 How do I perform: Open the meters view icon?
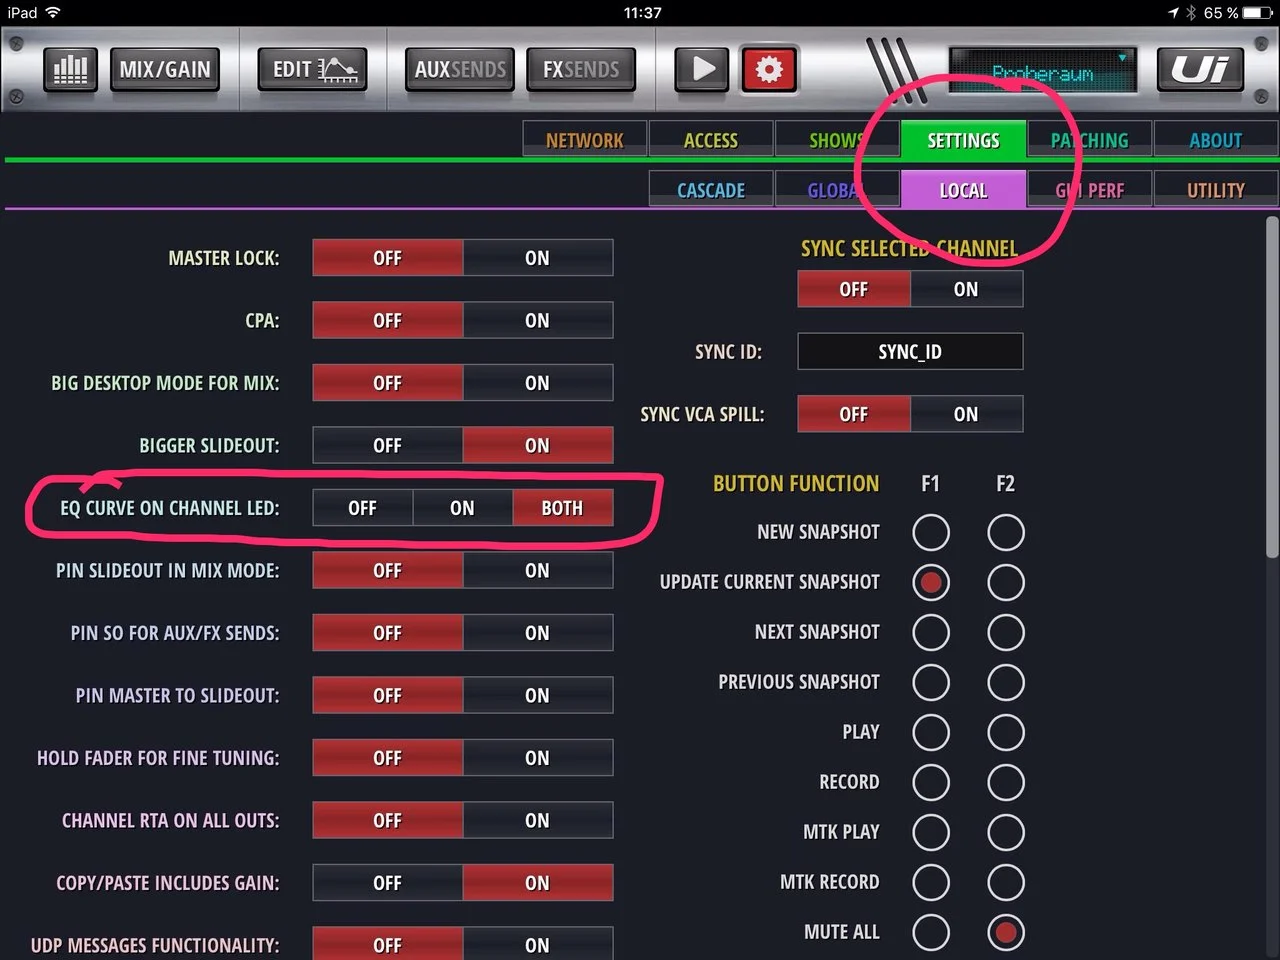pyautogui.click(x=70, y=69)
